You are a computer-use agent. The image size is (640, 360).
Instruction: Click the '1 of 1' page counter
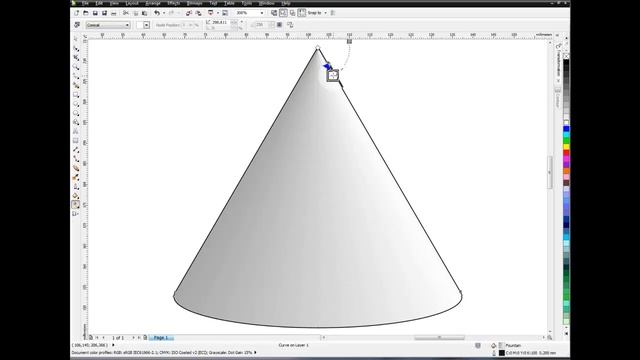point(118,338)
